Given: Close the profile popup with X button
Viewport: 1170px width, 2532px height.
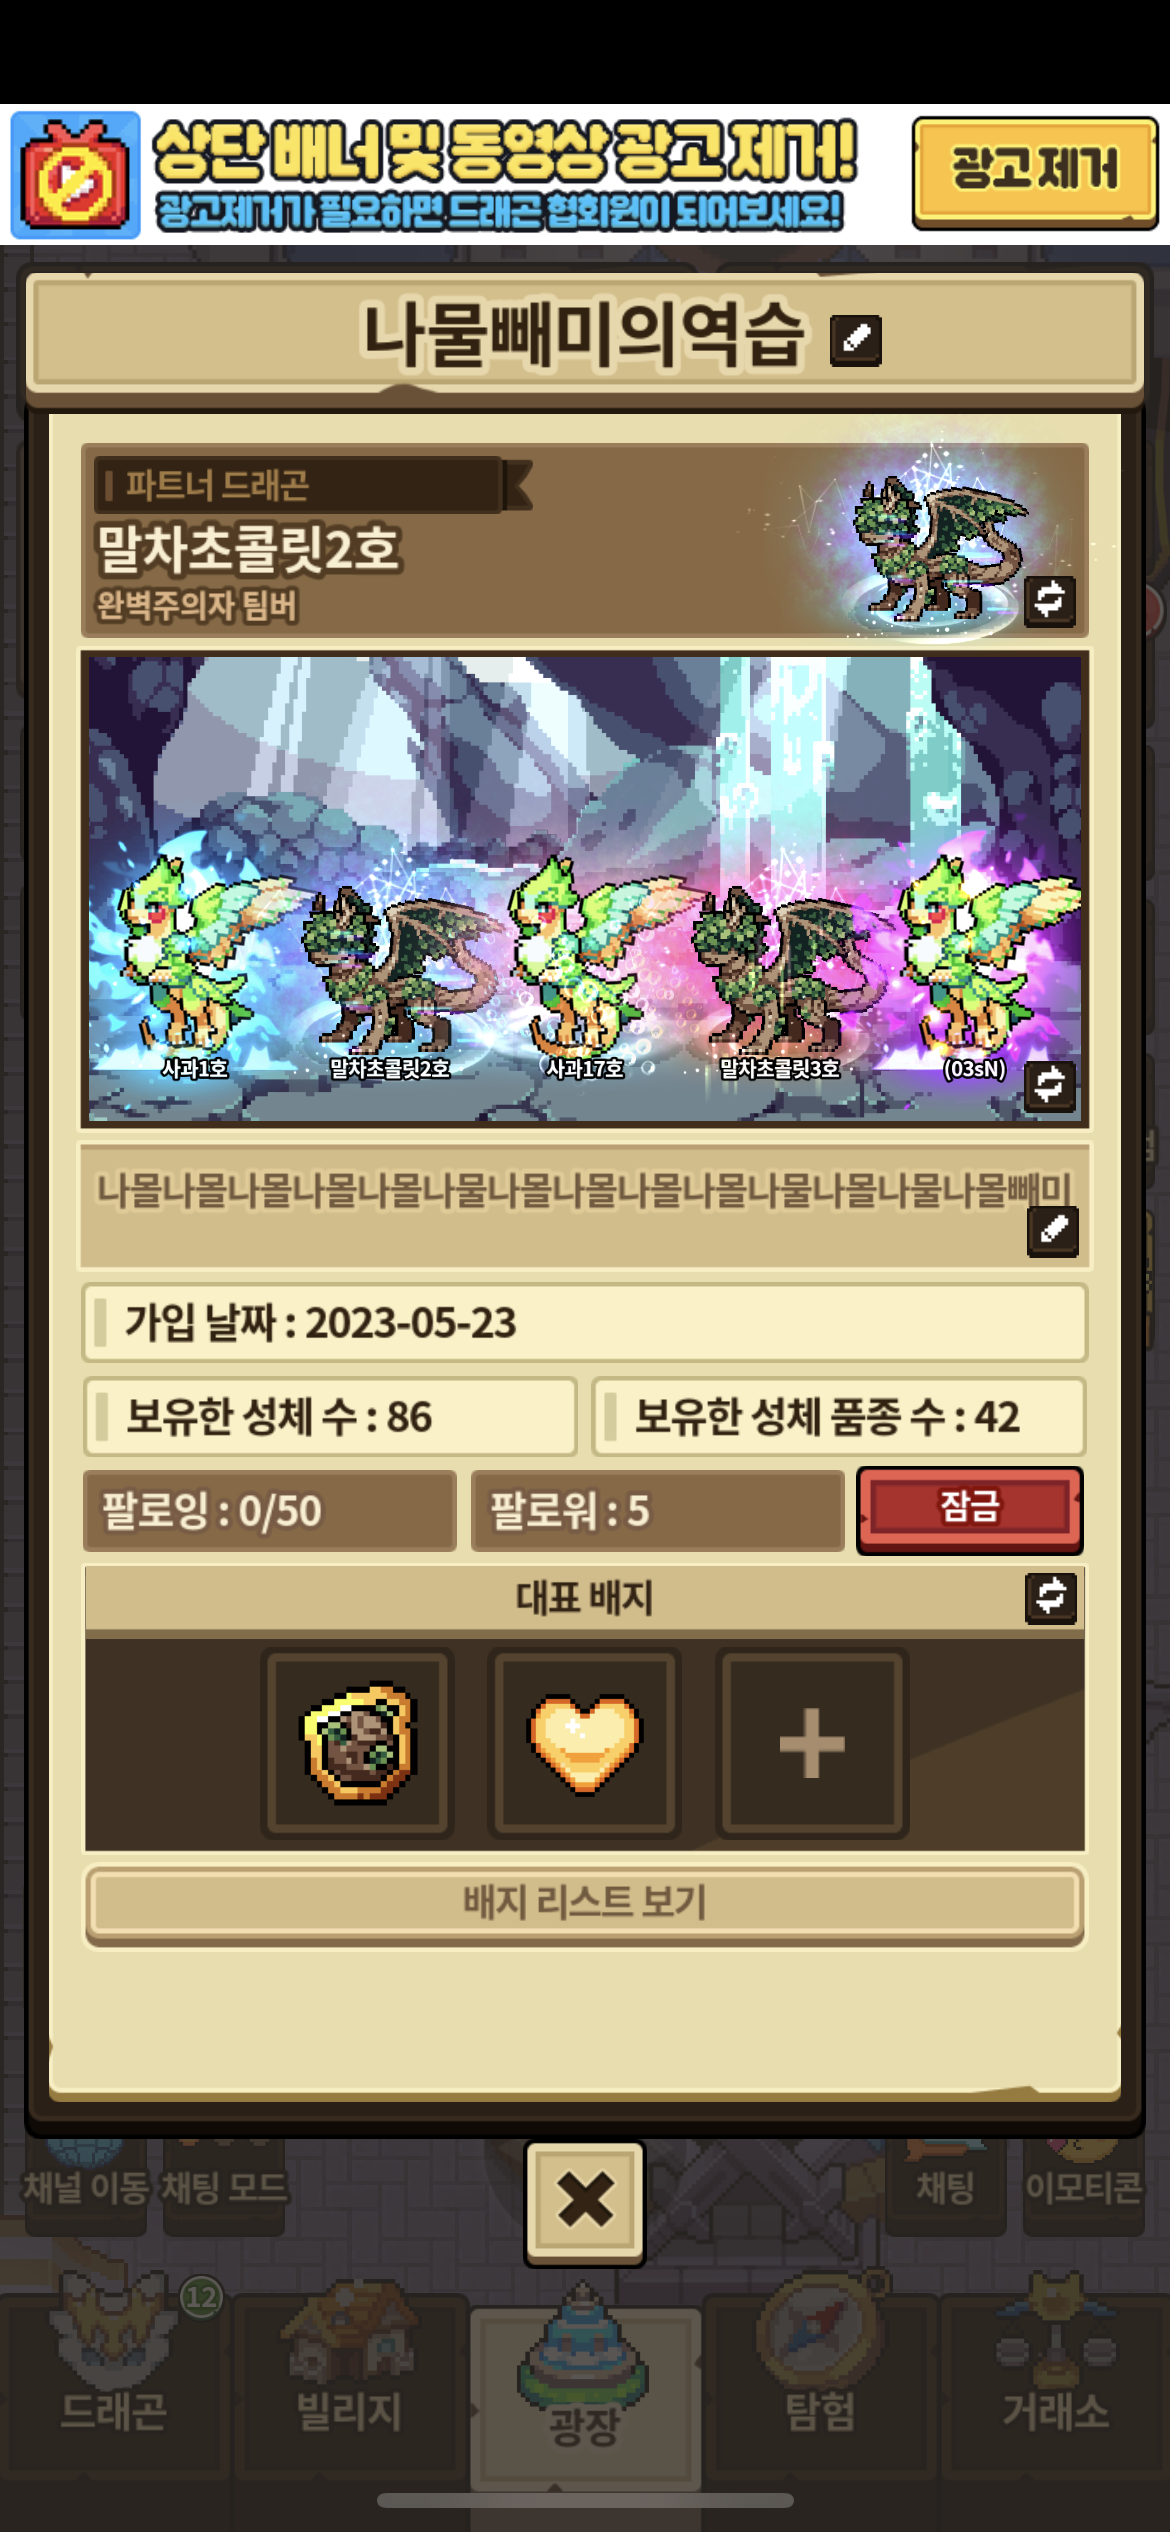Looking at the screenshot, I should coord(585,2202).
